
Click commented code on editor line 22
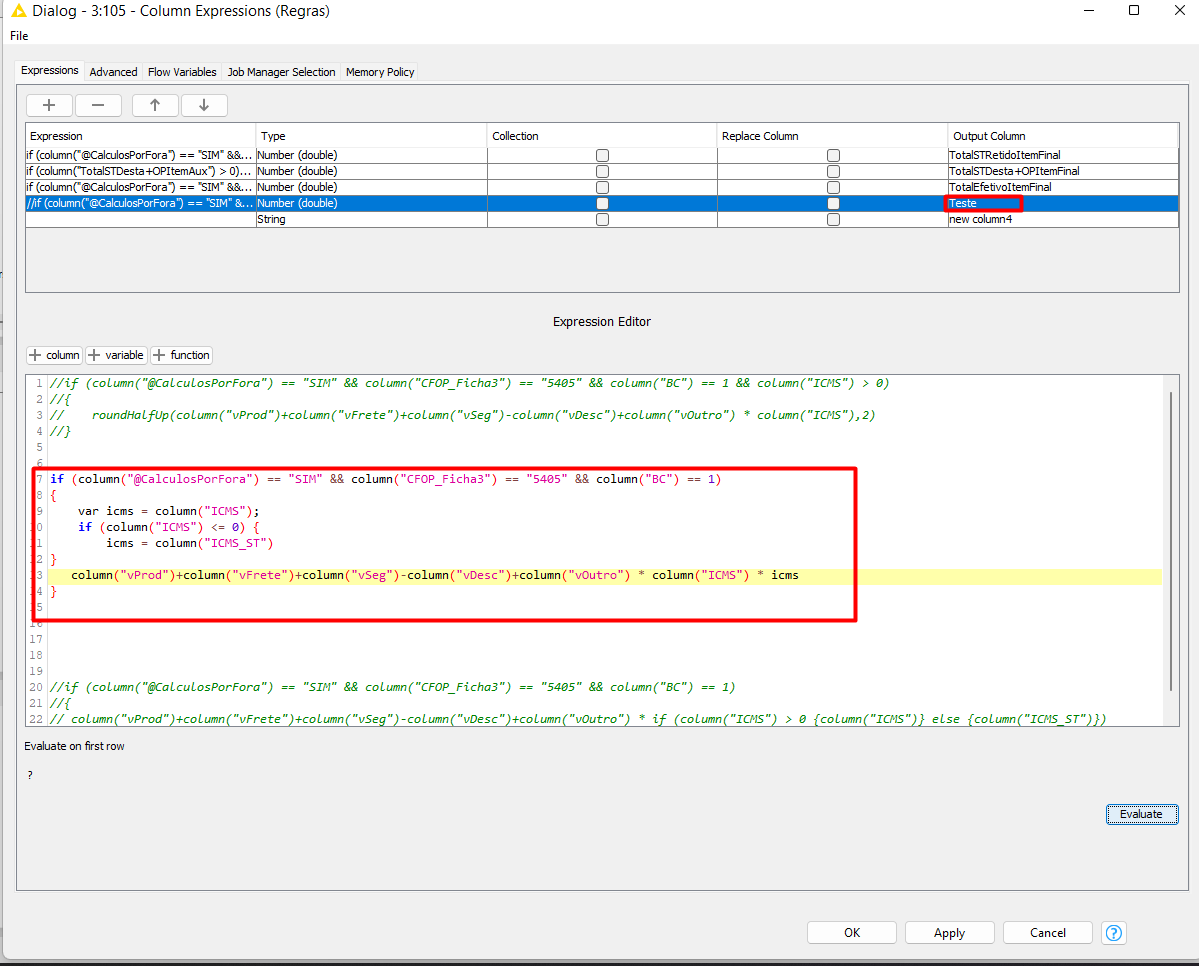[577, 719]
